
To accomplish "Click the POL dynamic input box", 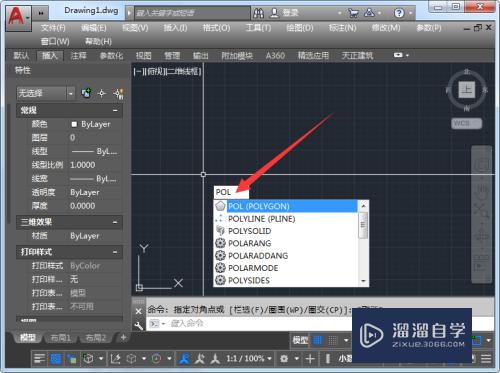I will coord(231,192).
